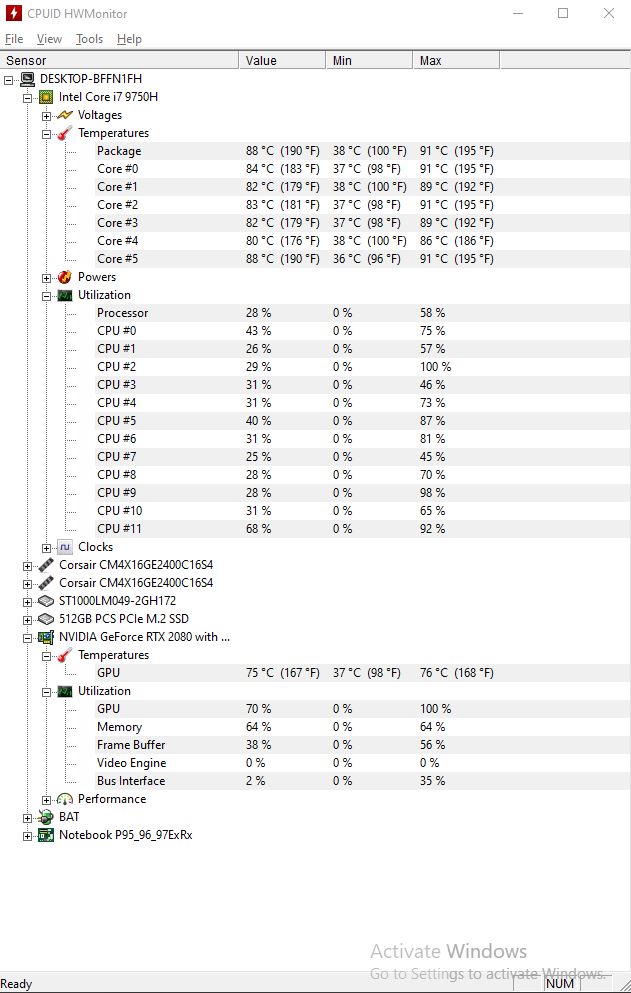Screen dimensions: 631x993
Task: Click the BAT battery icon
Action: pyautogui.click(x=46, y=817)
